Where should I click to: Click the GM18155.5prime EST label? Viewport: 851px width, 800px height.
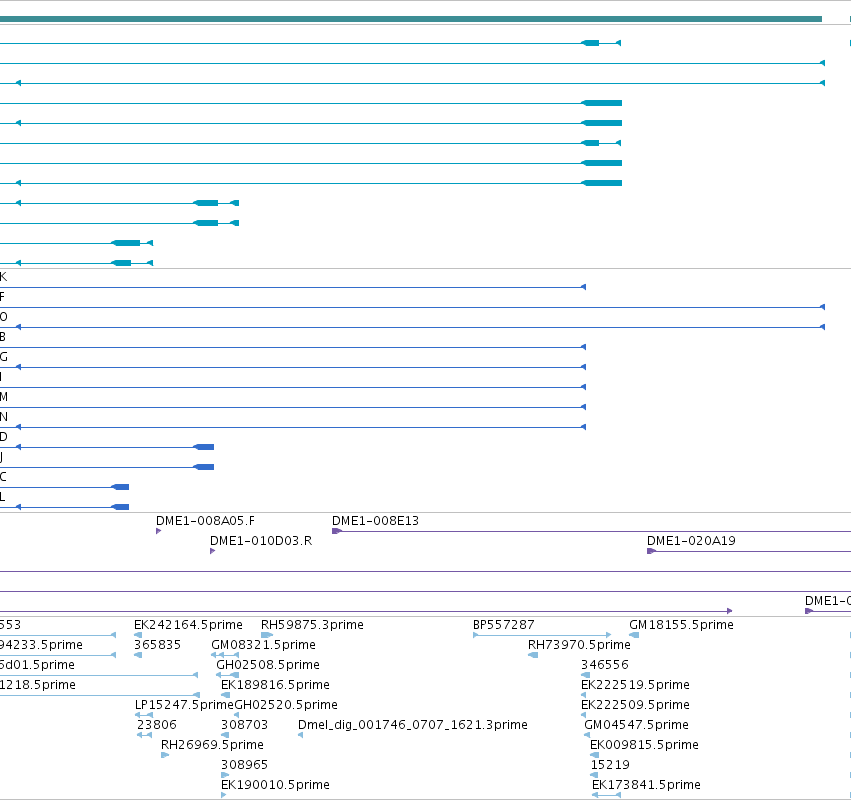(x=681, y=625)
